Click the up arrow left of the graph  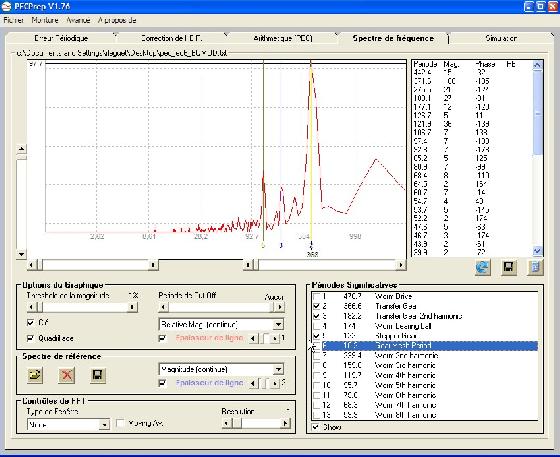tap(21, 149)
